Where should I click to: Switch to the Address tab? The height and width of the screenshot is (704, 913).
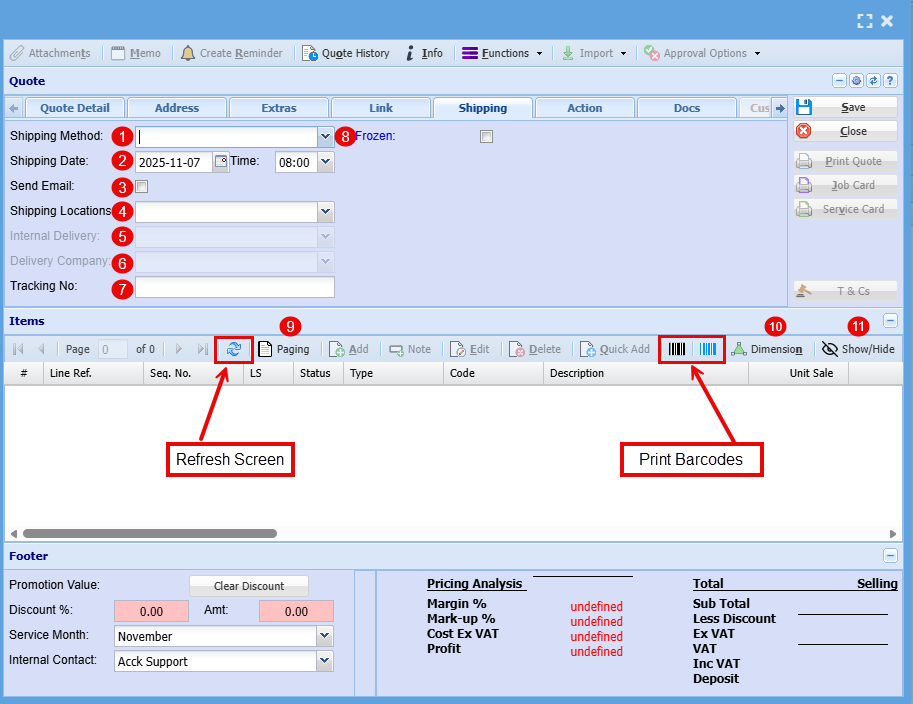[x=176, y=108]
